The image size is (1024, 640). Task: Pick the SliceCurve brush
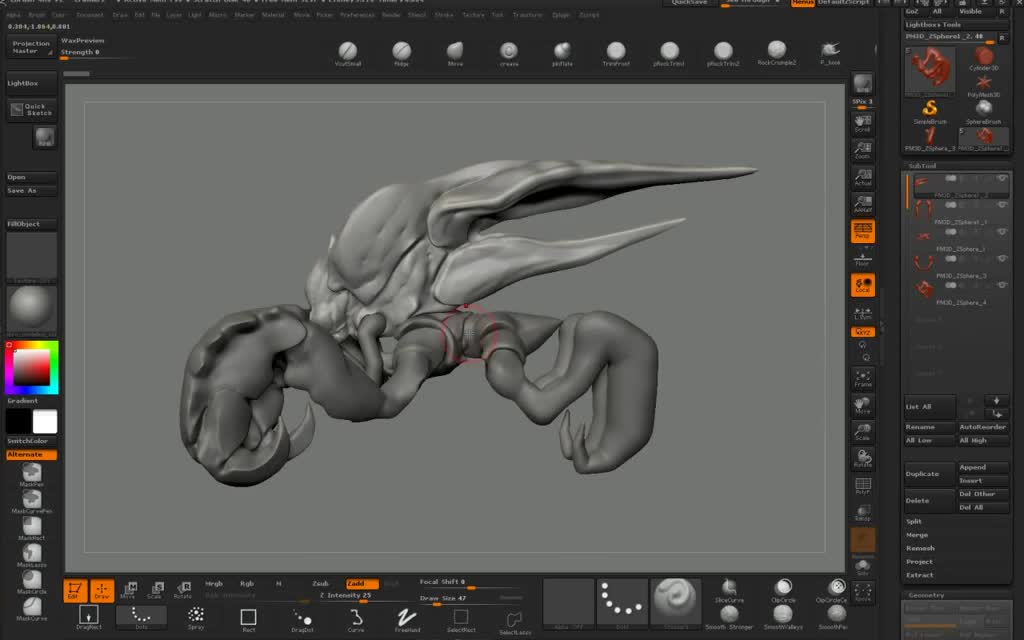click(729, 590)
